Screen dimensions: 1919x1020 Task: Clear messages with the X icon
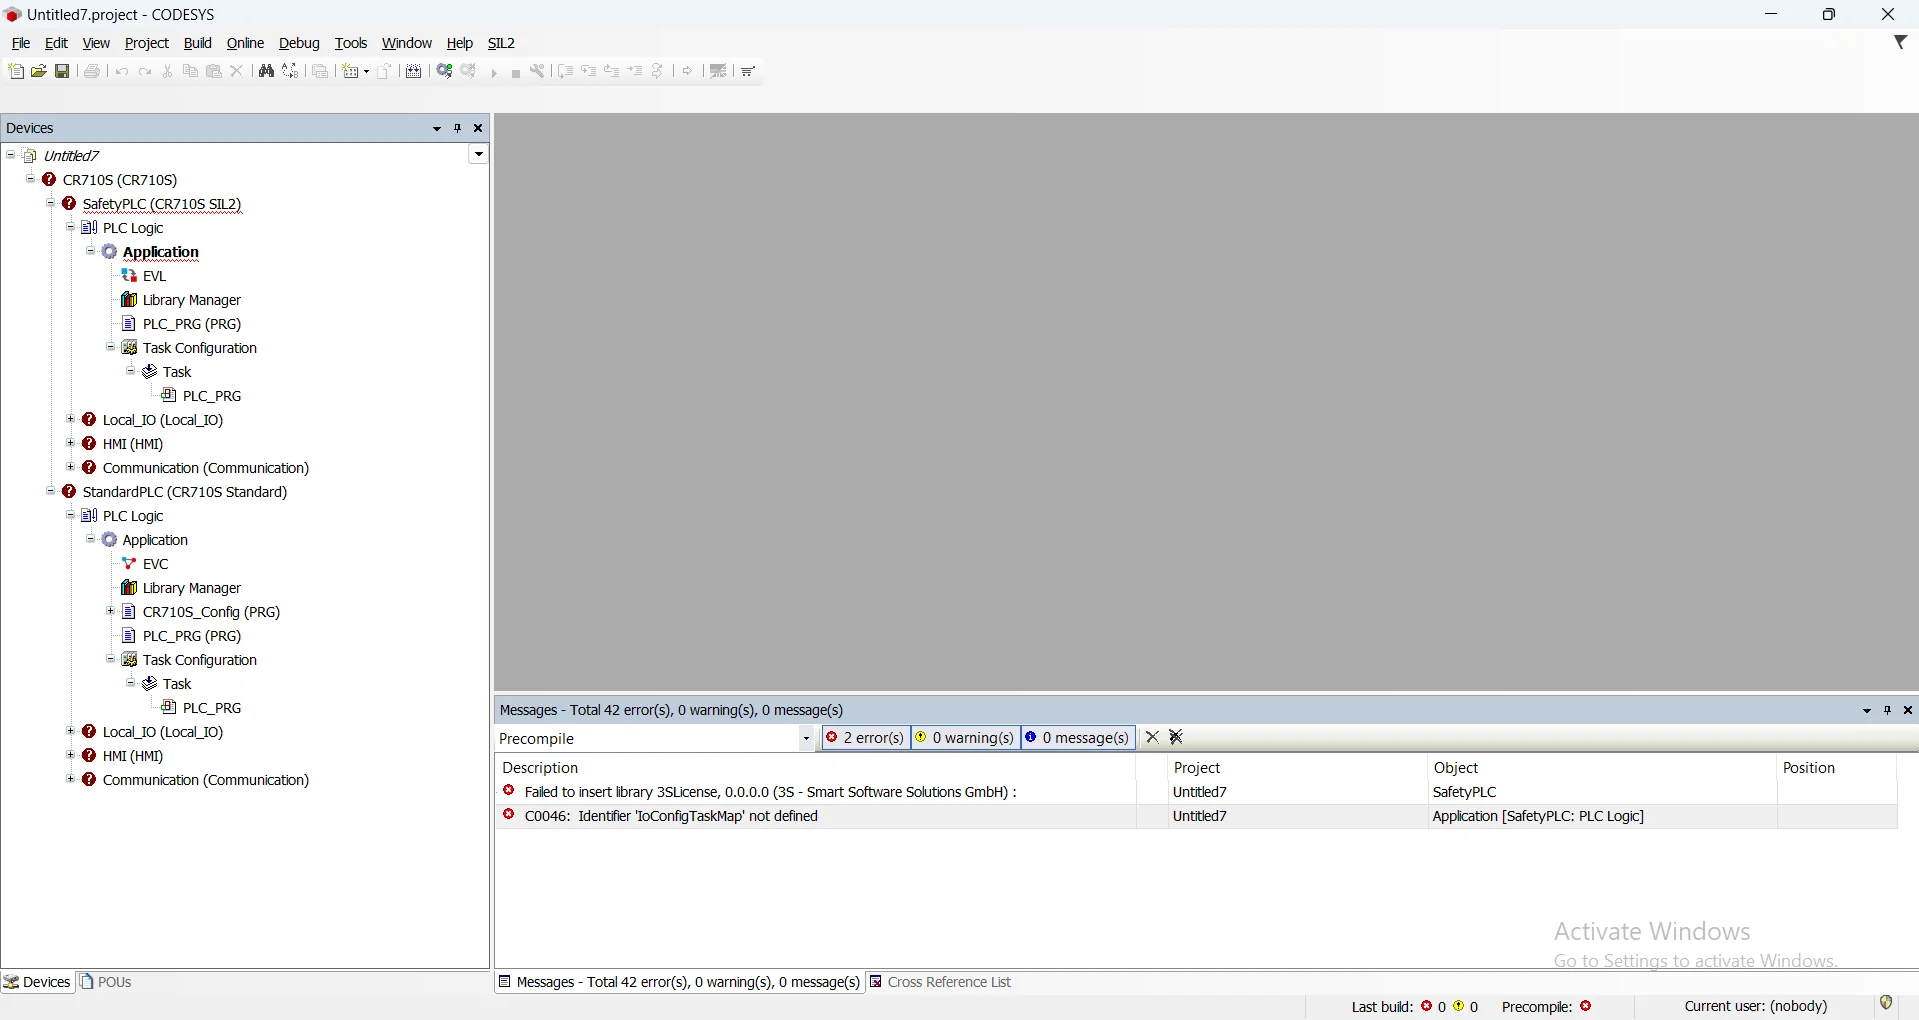pos(1152,737)
